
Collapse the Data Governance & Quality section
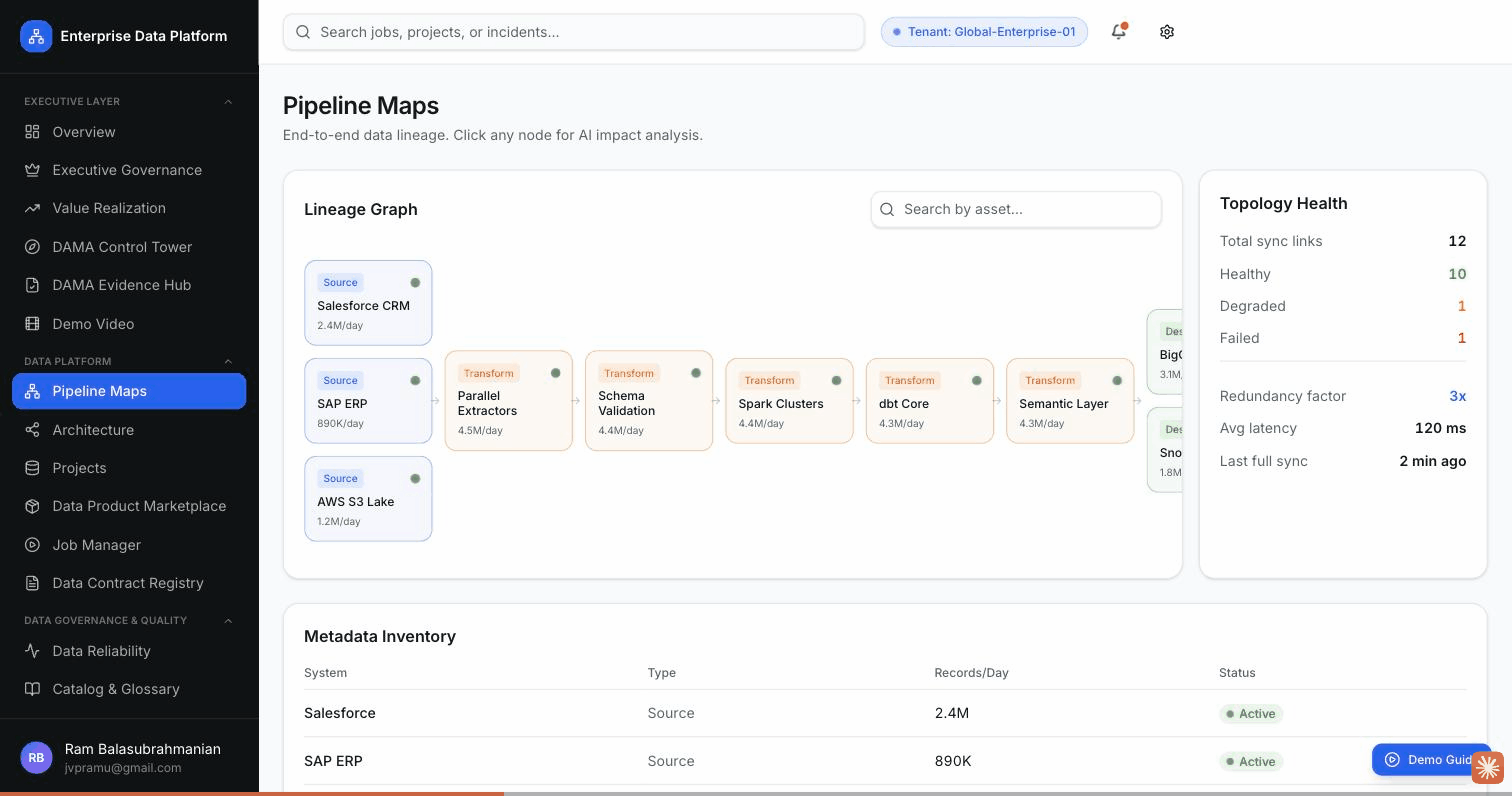point(228,620)
